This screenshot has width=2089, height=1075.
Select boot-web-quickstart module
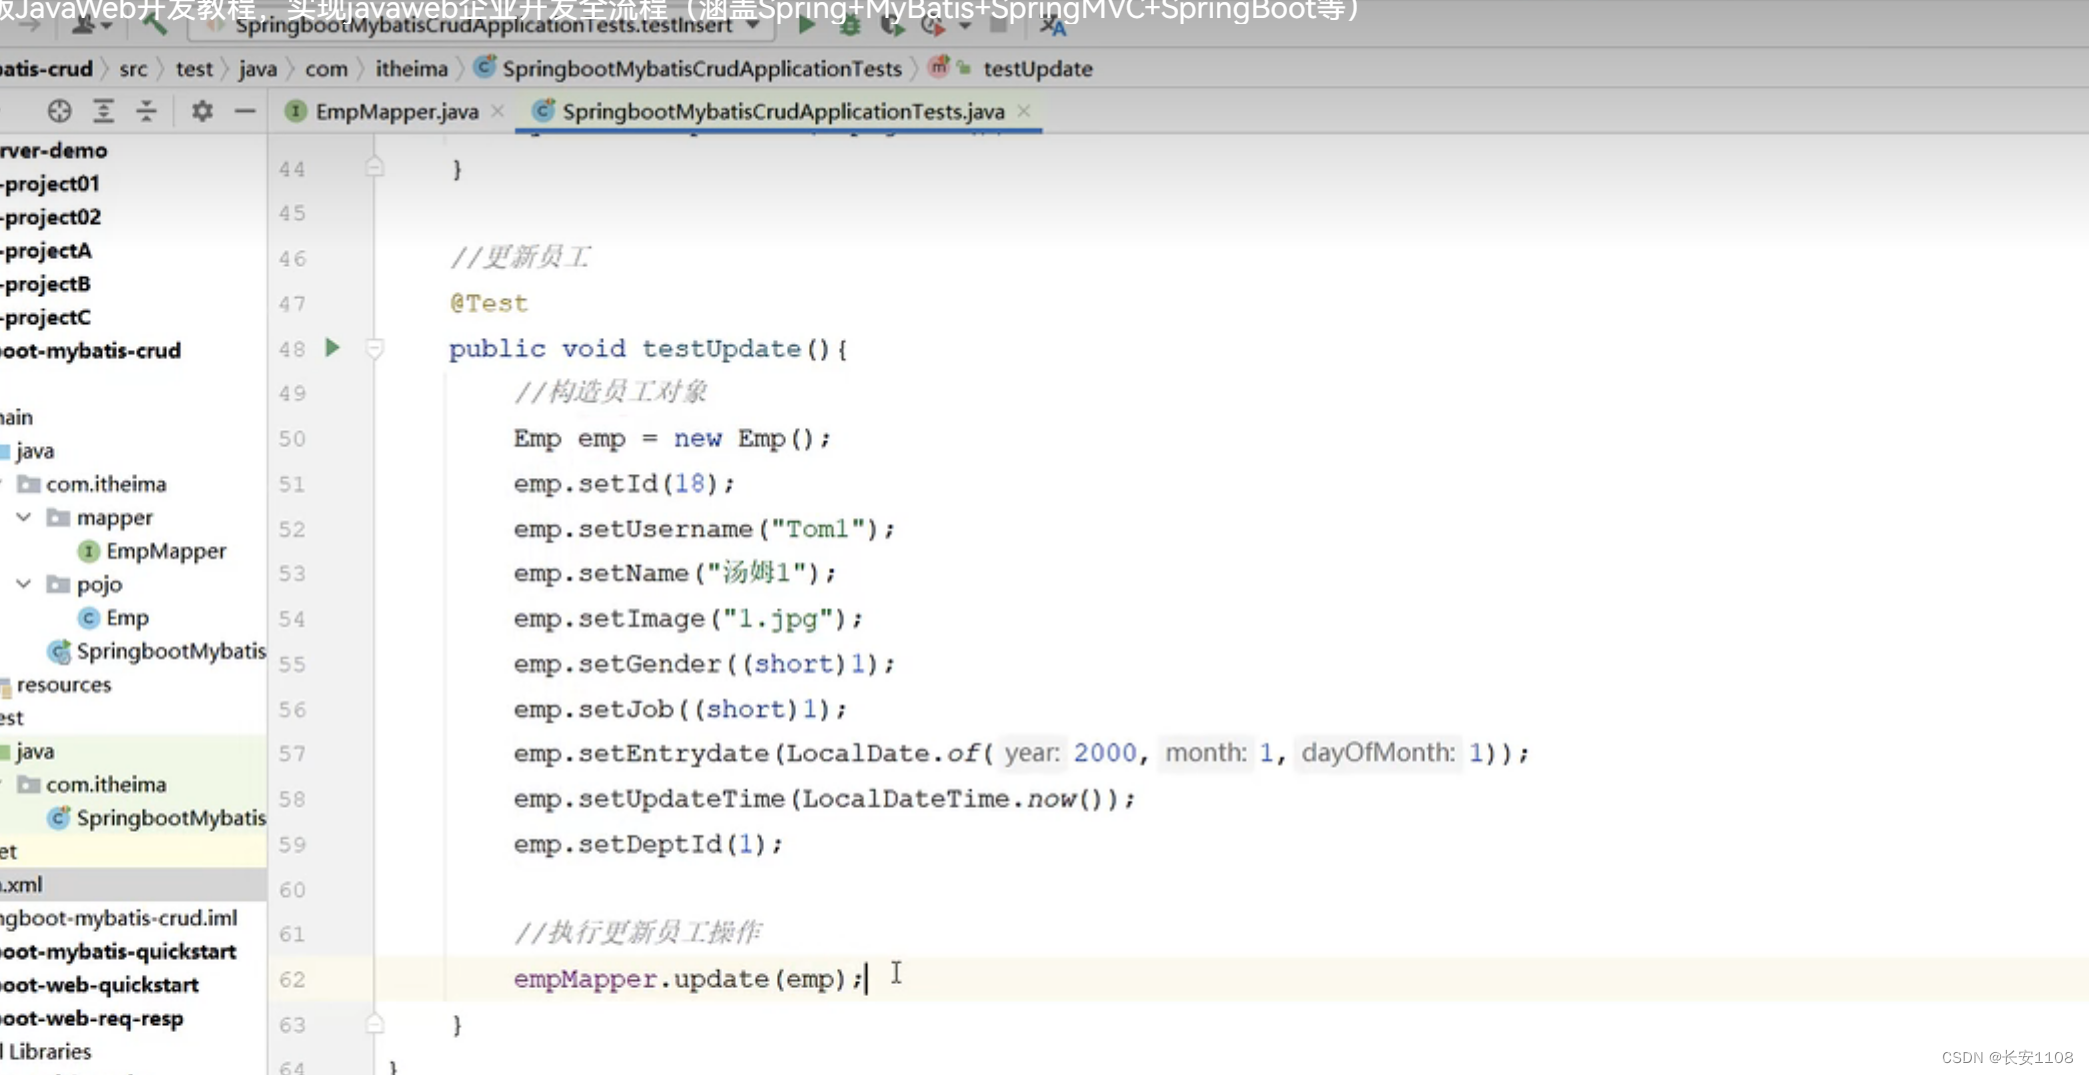pos(99,985)
